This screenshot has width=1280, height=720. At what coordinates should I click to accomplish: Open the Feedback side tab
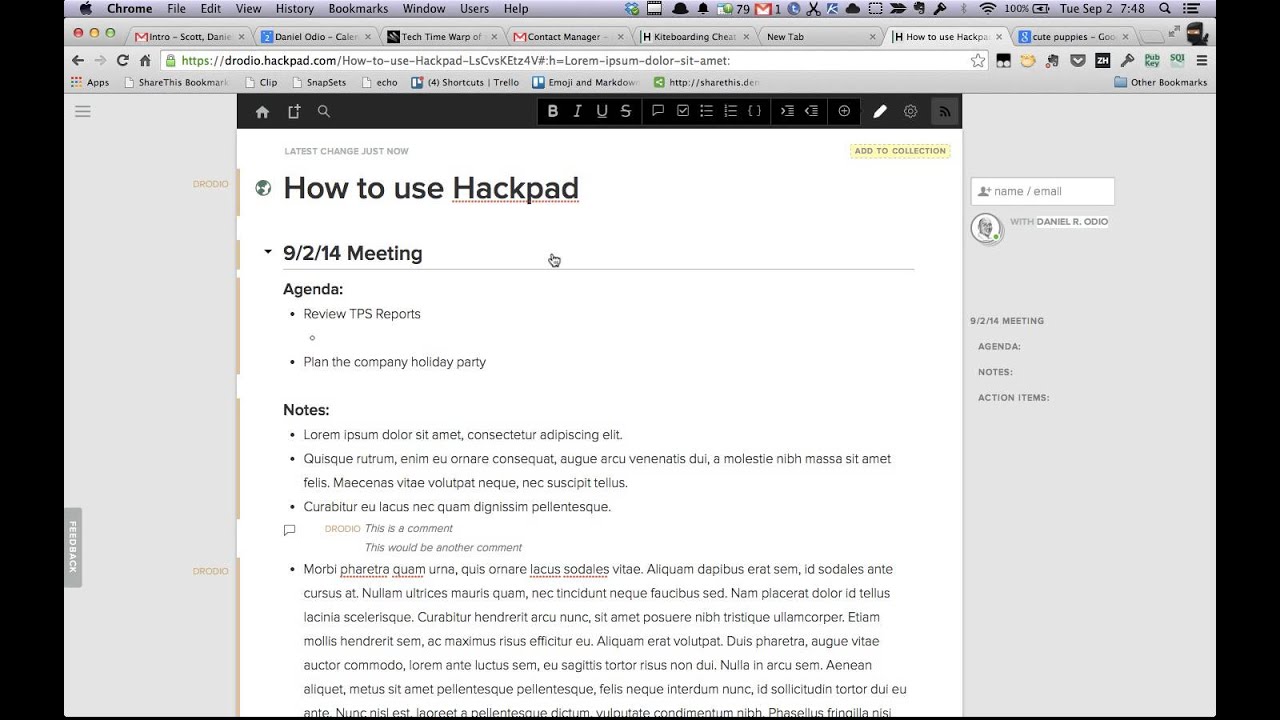click(x=72, y=547)
